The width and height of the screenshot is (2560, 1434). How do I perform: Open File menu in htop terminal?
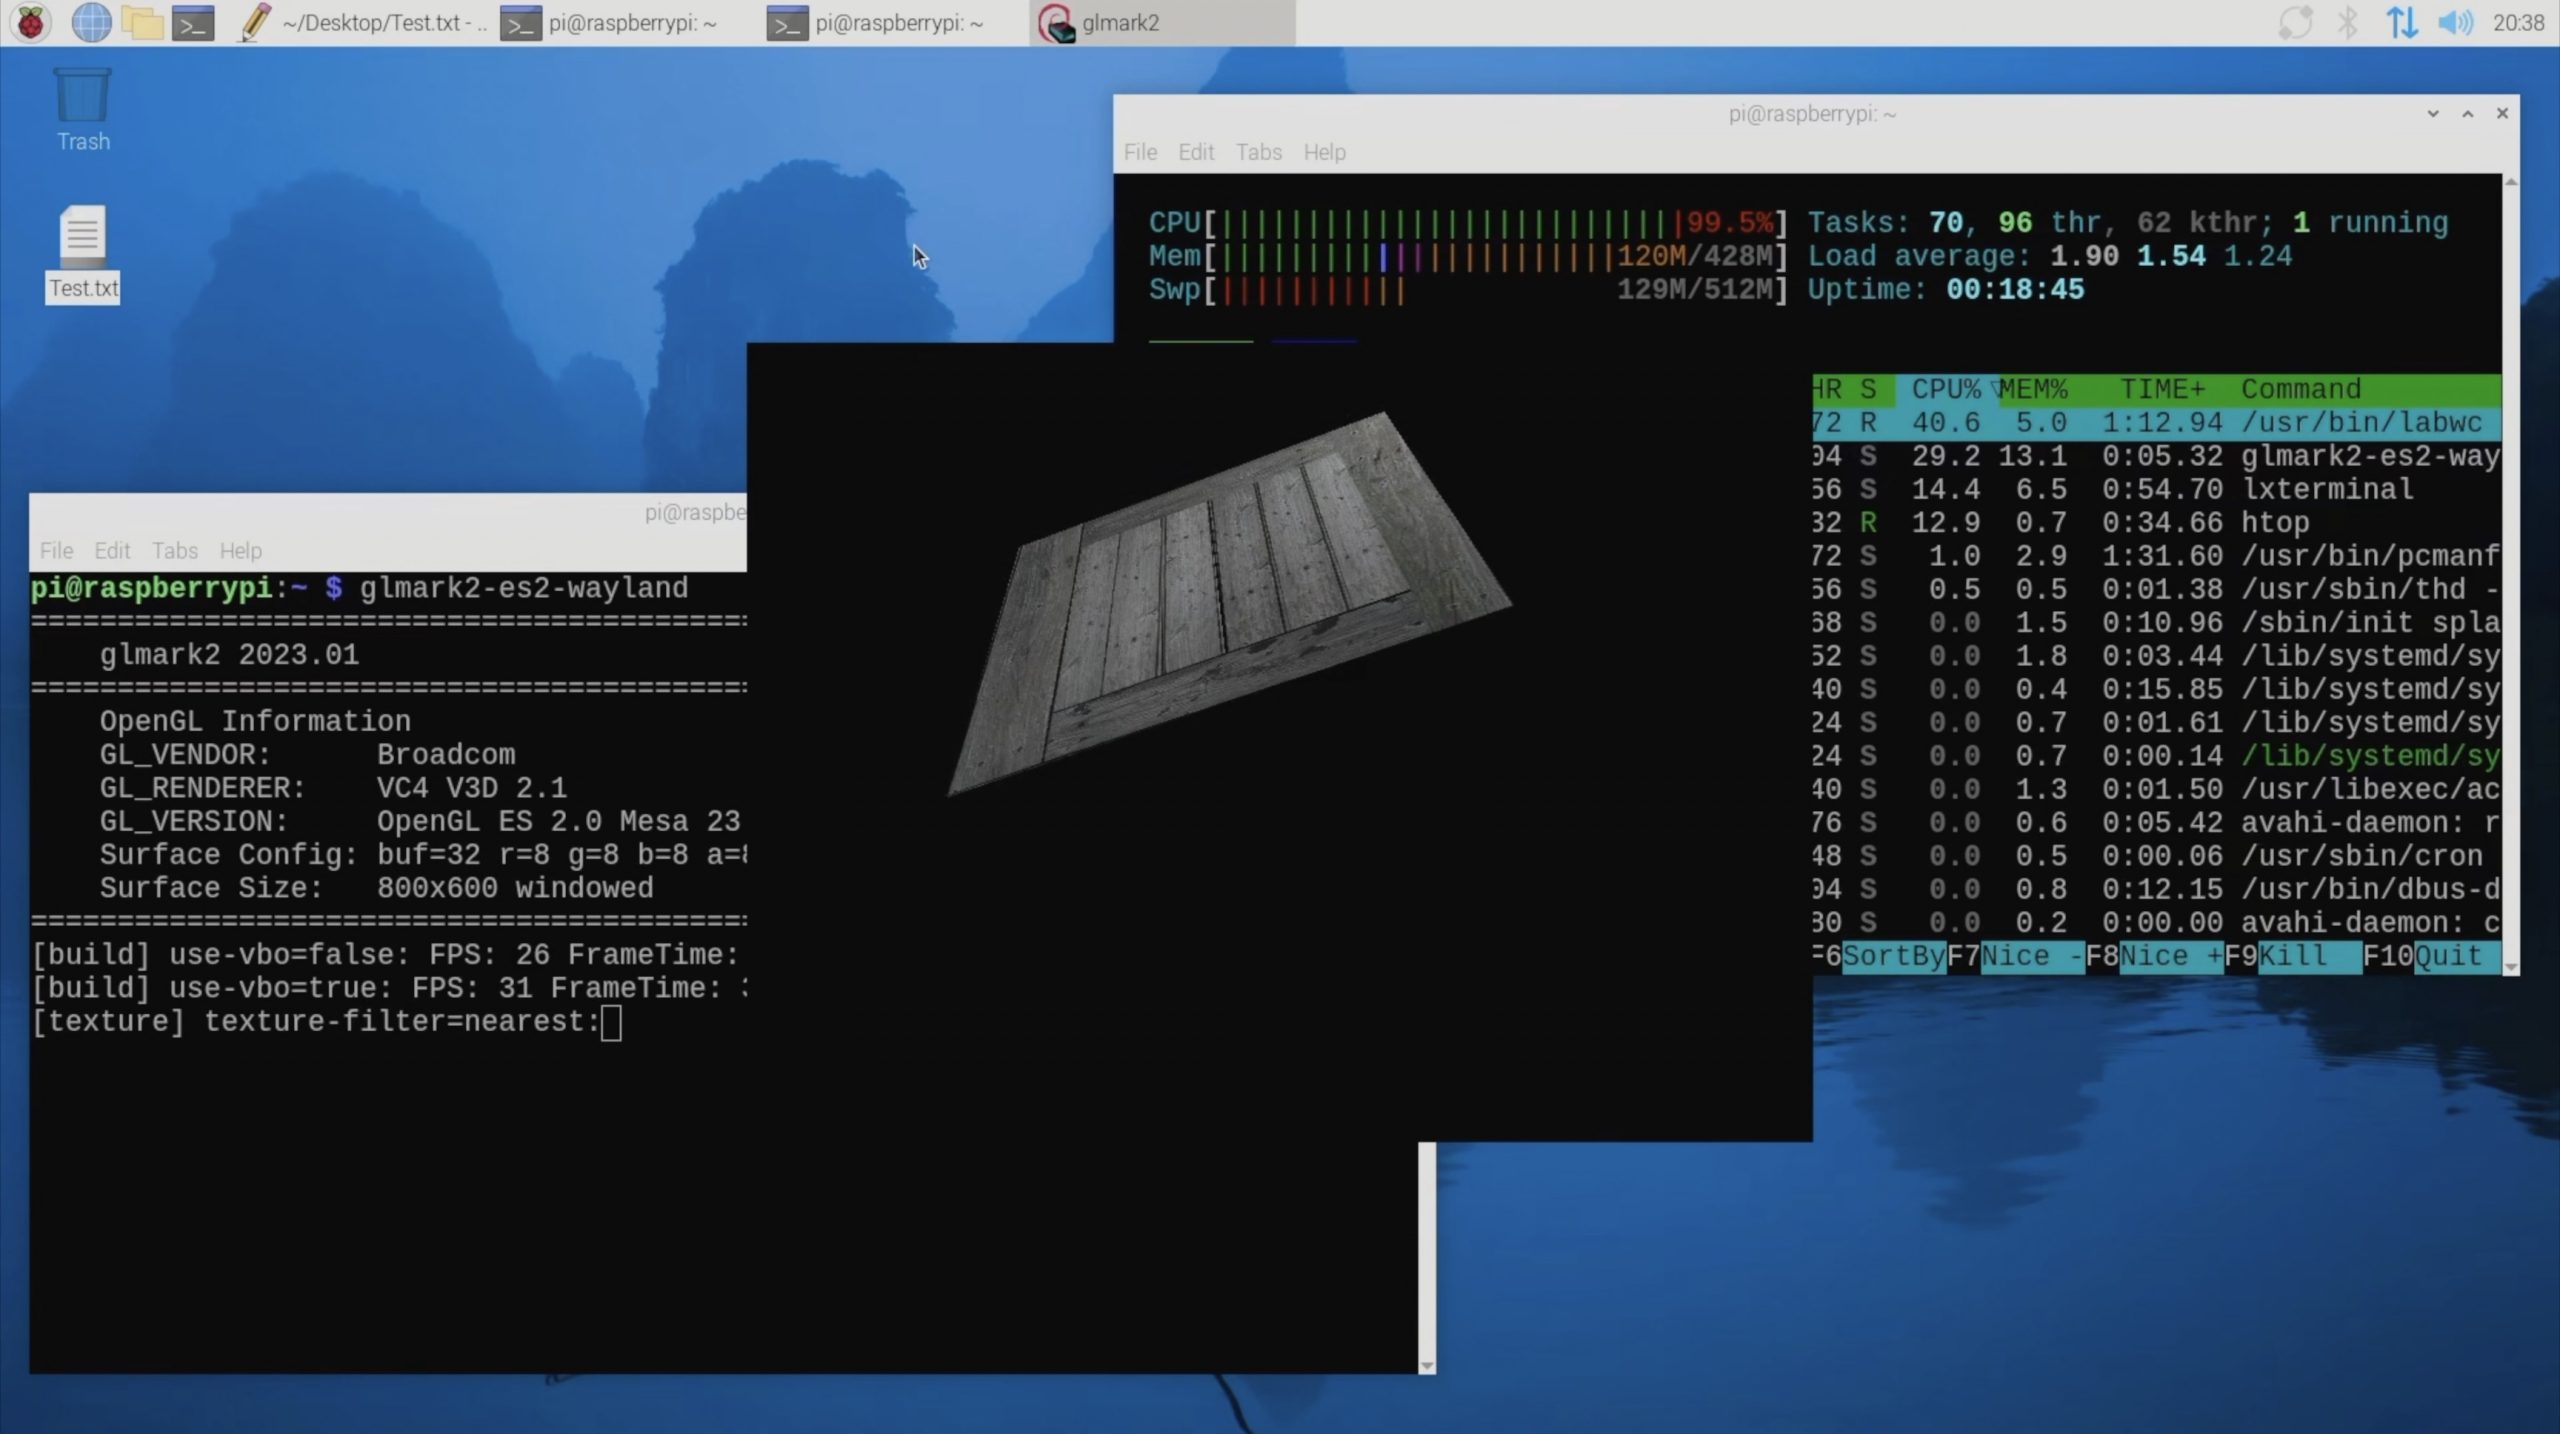point(1140,152)
